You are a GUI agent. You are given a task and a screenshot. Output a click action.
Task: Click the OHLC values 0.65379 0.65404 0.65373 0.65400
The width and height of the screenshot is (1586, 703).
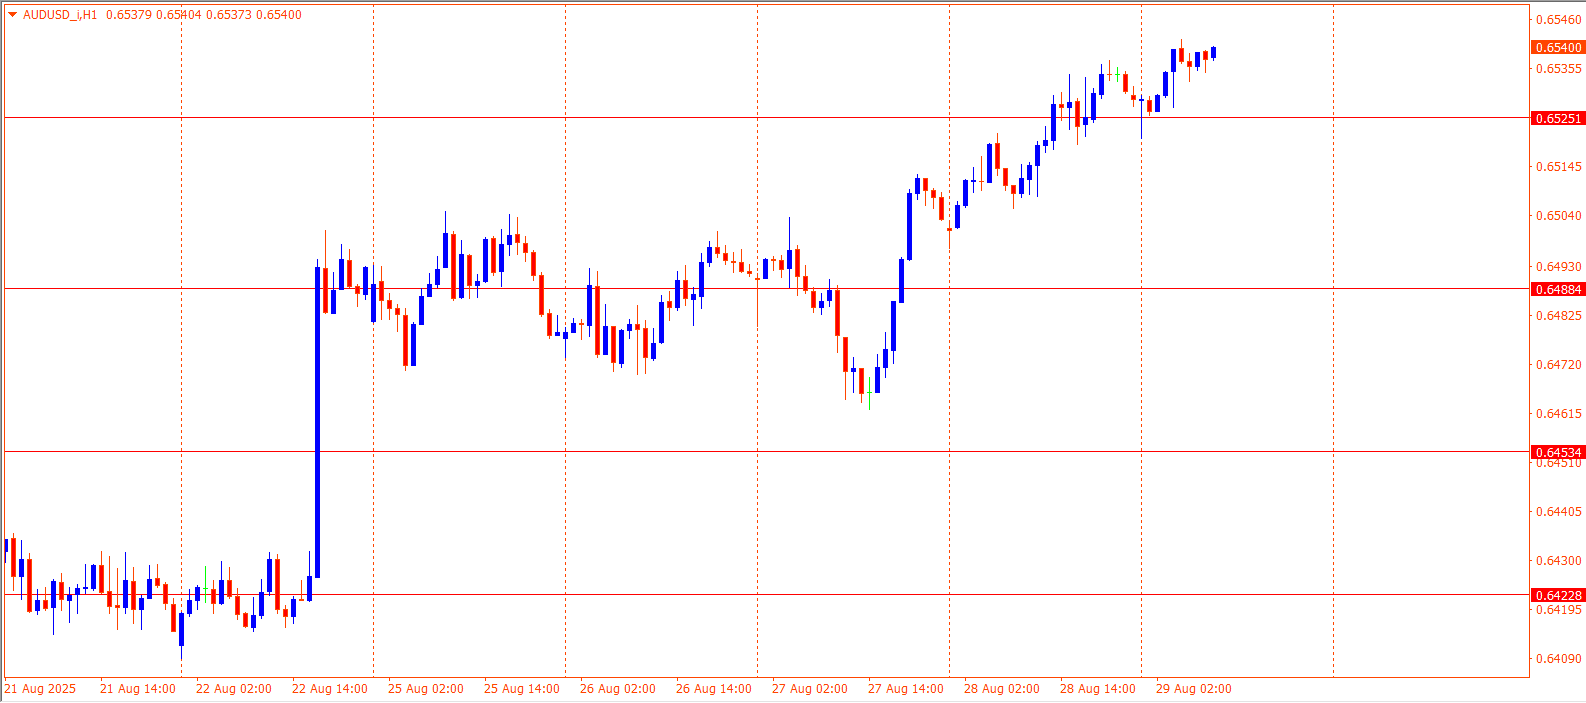203,15
